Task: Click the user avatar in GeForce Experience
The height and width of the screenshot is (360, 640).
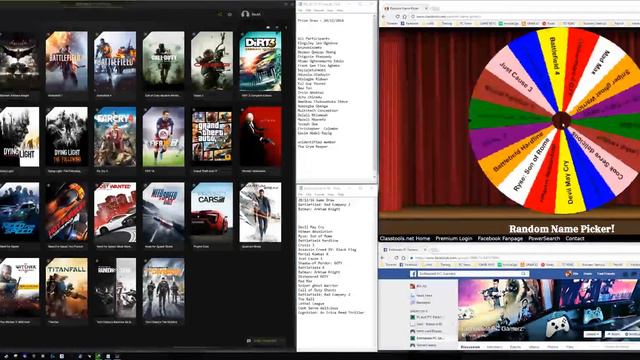Action: (245, 14)
